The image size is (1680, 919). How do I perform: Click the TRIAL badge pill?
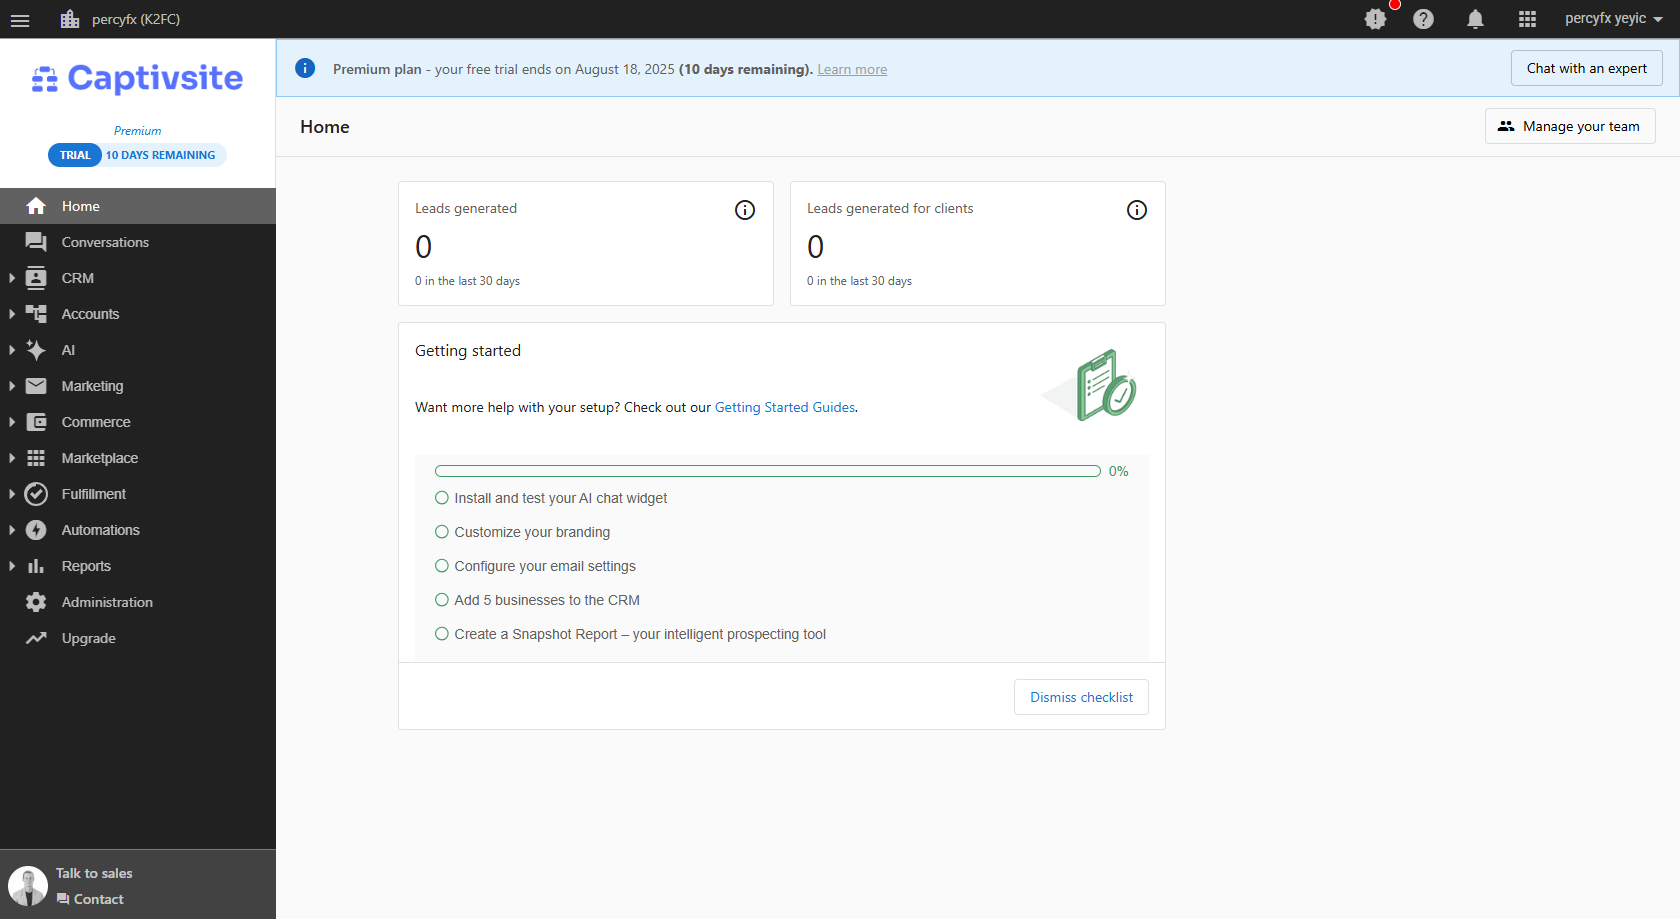[75, 155]
